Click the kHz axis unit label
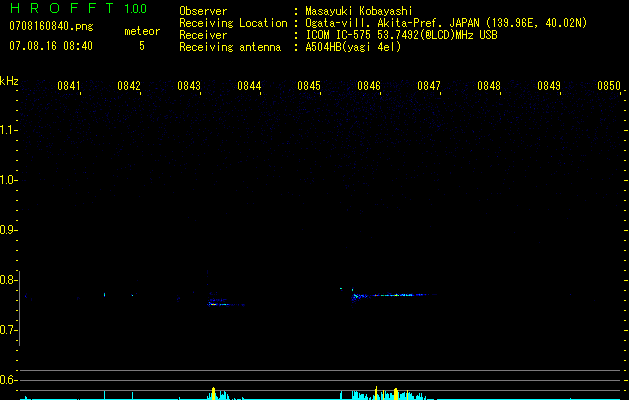The height and width of the screenshot is (400, 629). click(9, 81)
